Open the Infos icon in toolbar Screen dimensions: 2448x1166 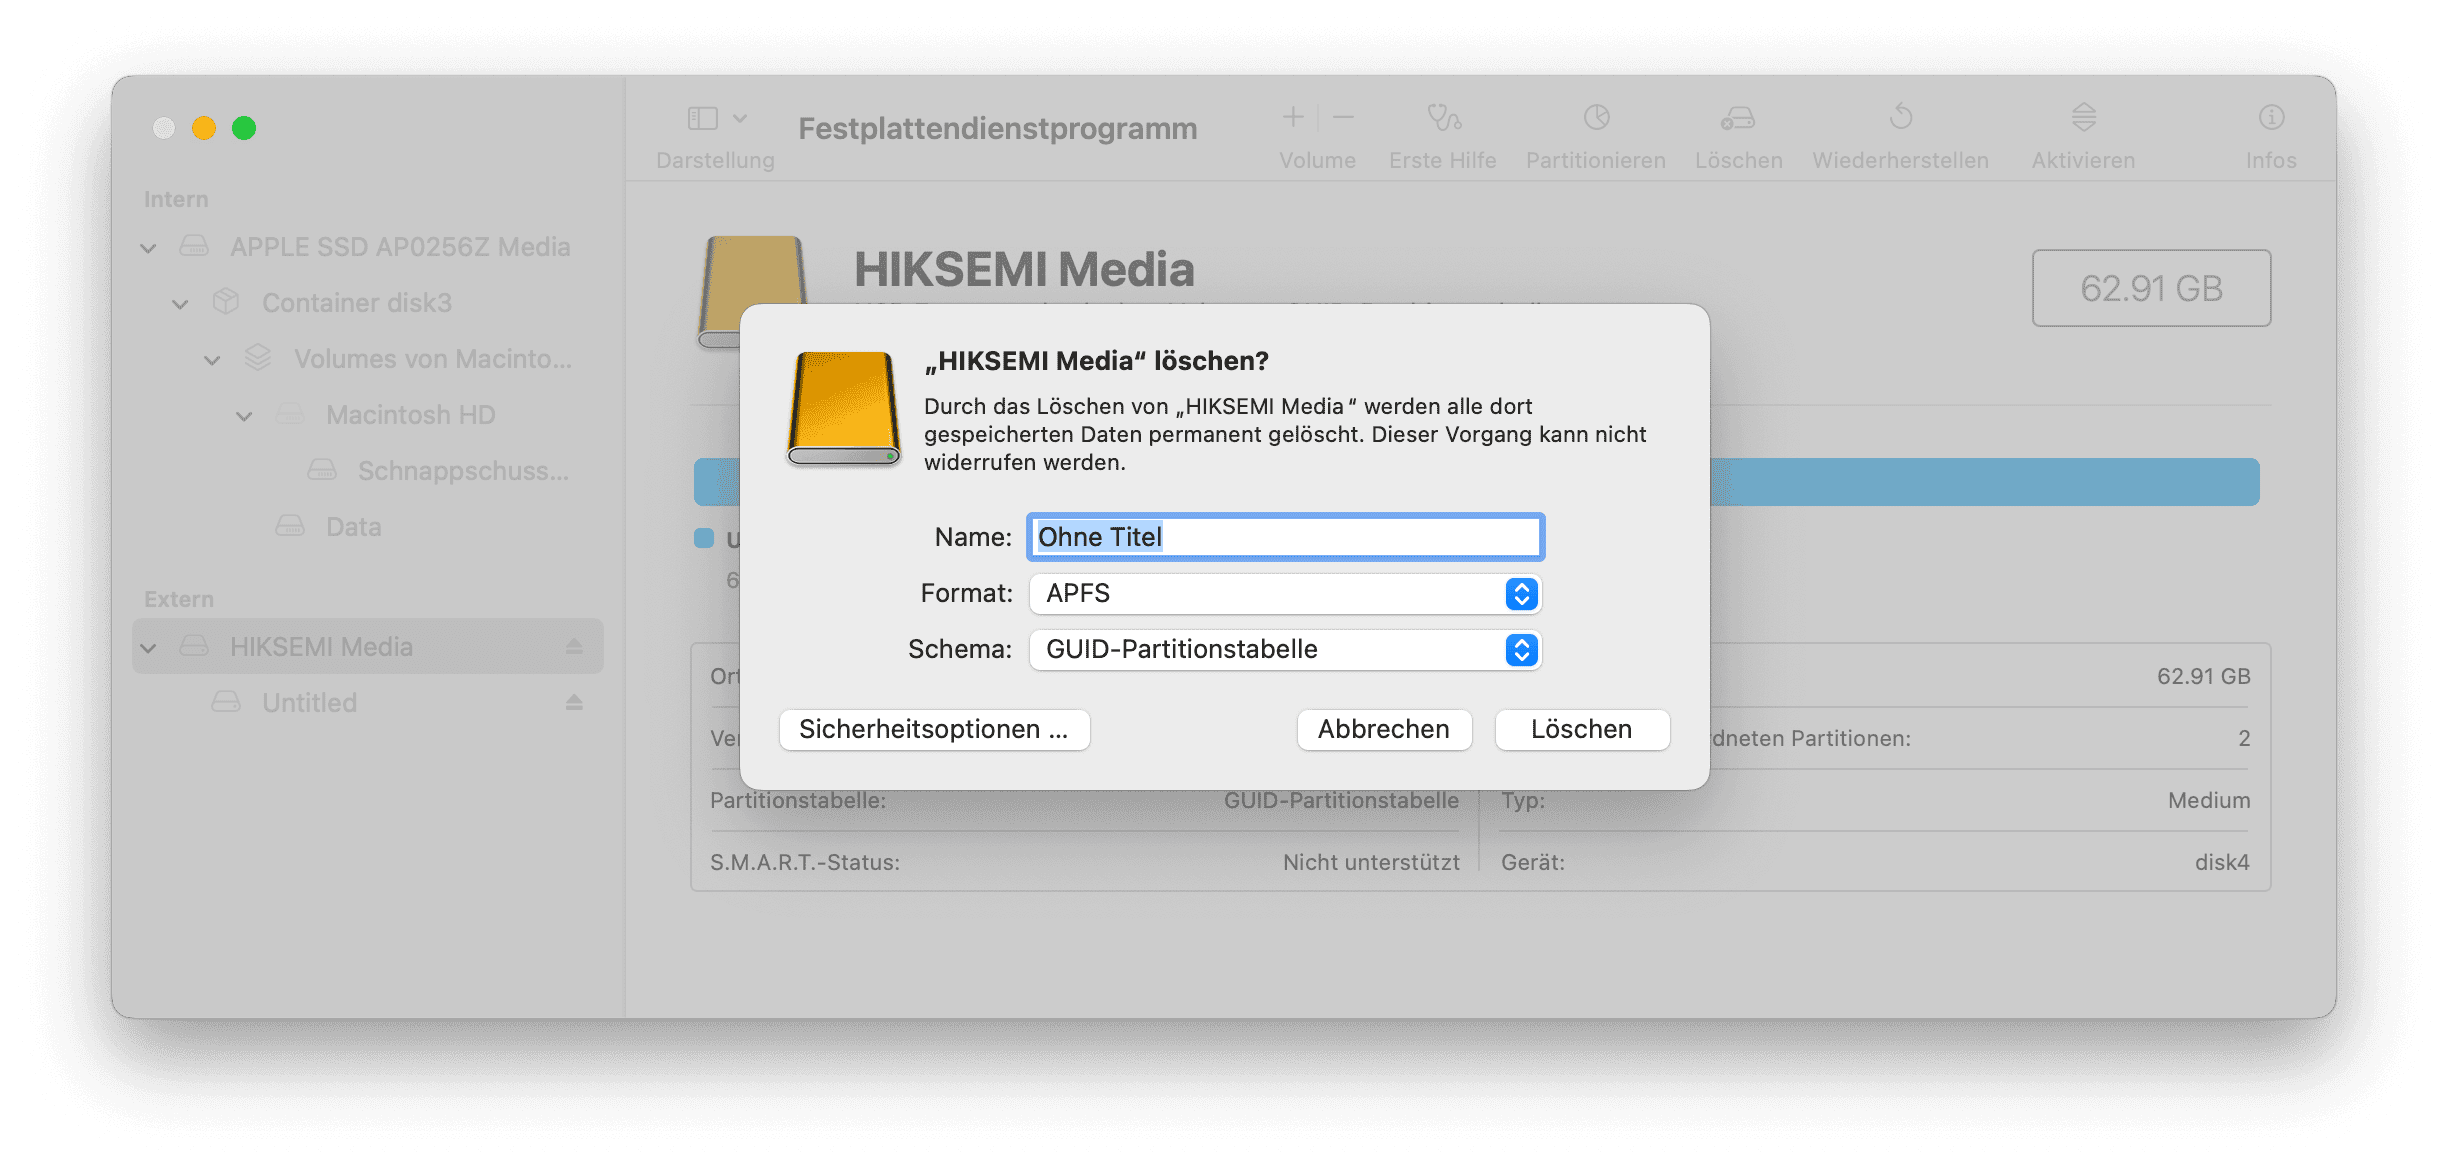coord(2271,118)
